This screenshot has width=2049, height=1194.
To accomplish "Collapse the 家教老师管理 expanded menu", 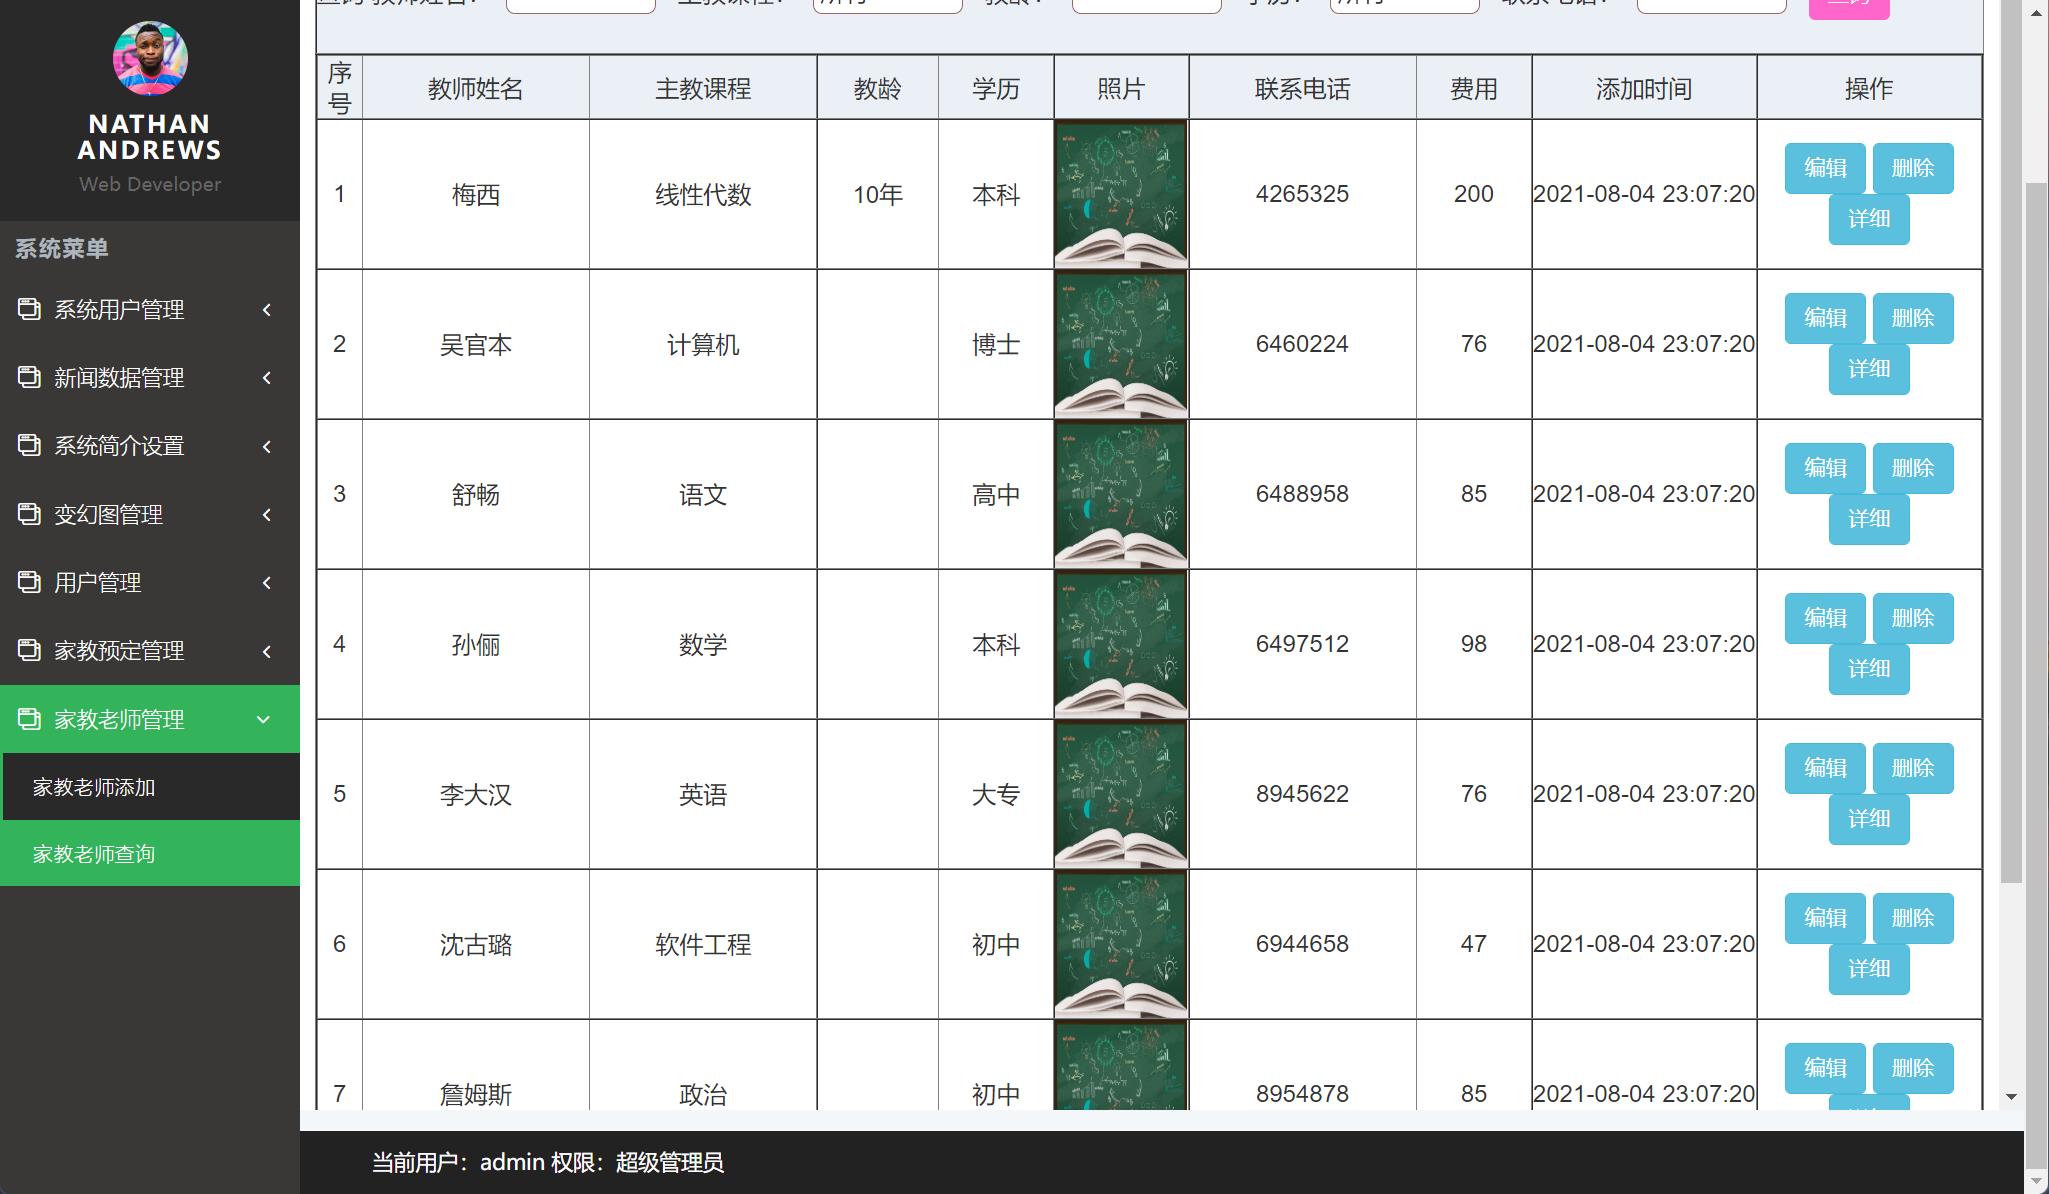I will pyautogui.click(x=263, y=719).
